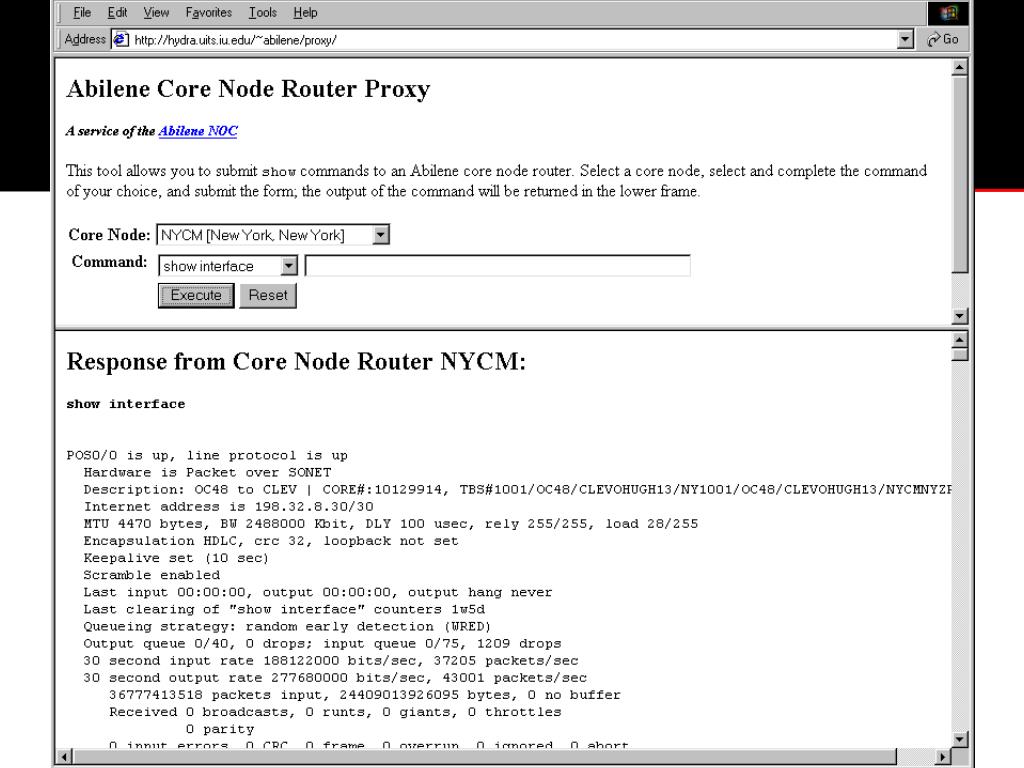Click lower frame scroll right arrow
The width and height of the screenshot is (1024, 768).
pos(942,757)
